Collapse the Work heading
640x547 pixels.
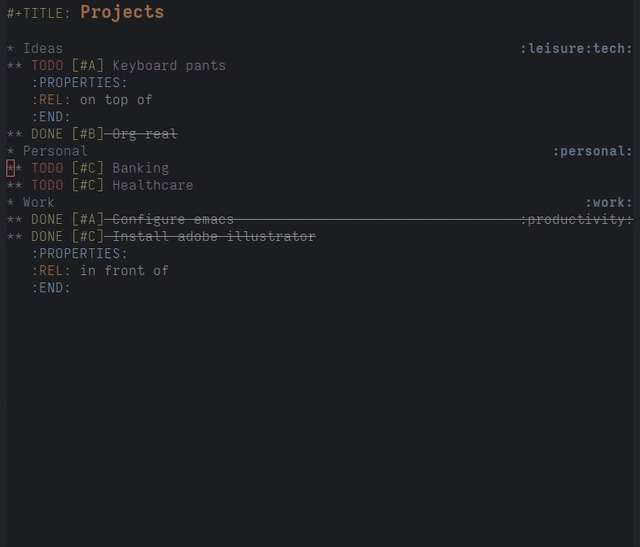click(x=38, y=202)
